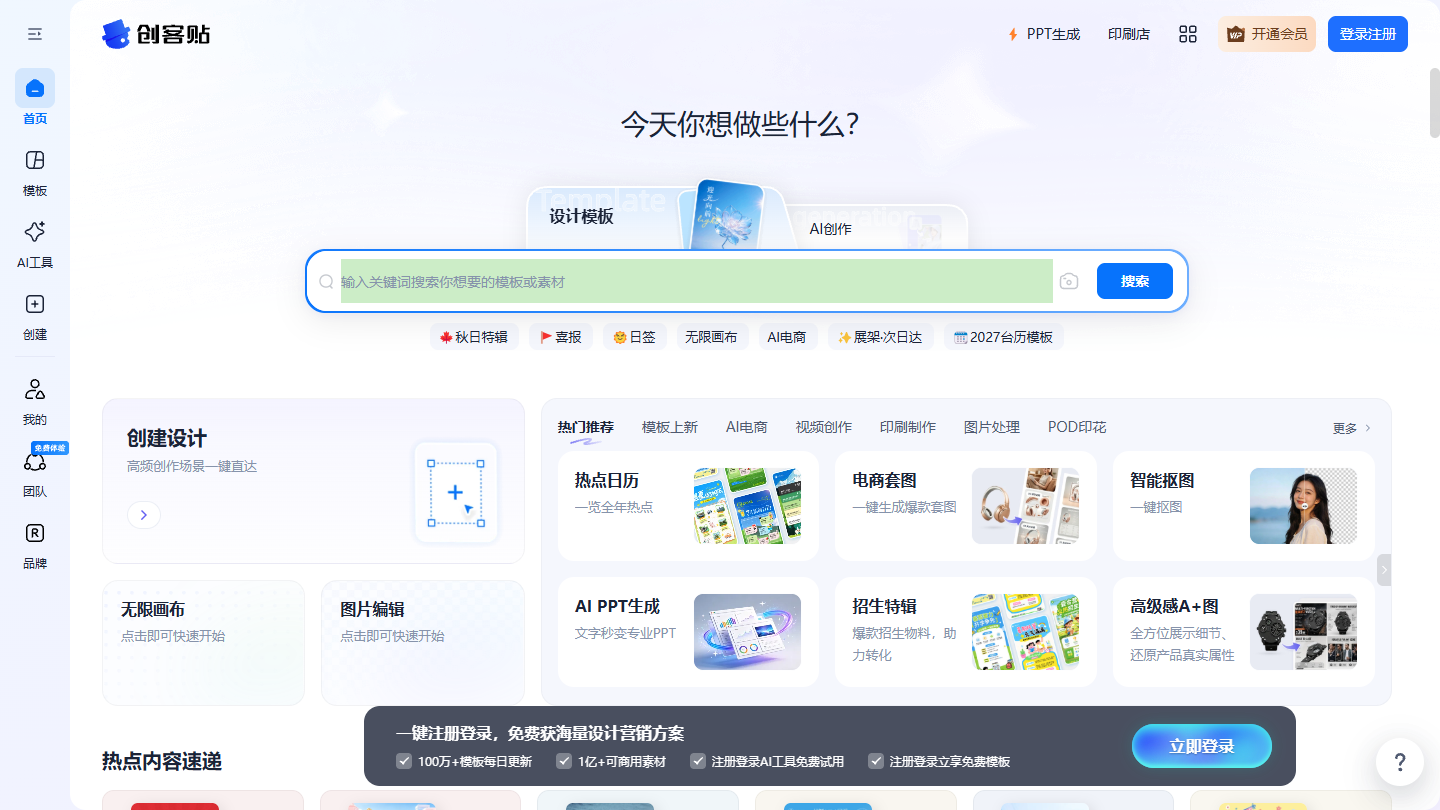Image resolution: width=1440 pixels, height=810 pixels.
Task: Open the help question mark button
Action: point(1400,762)
